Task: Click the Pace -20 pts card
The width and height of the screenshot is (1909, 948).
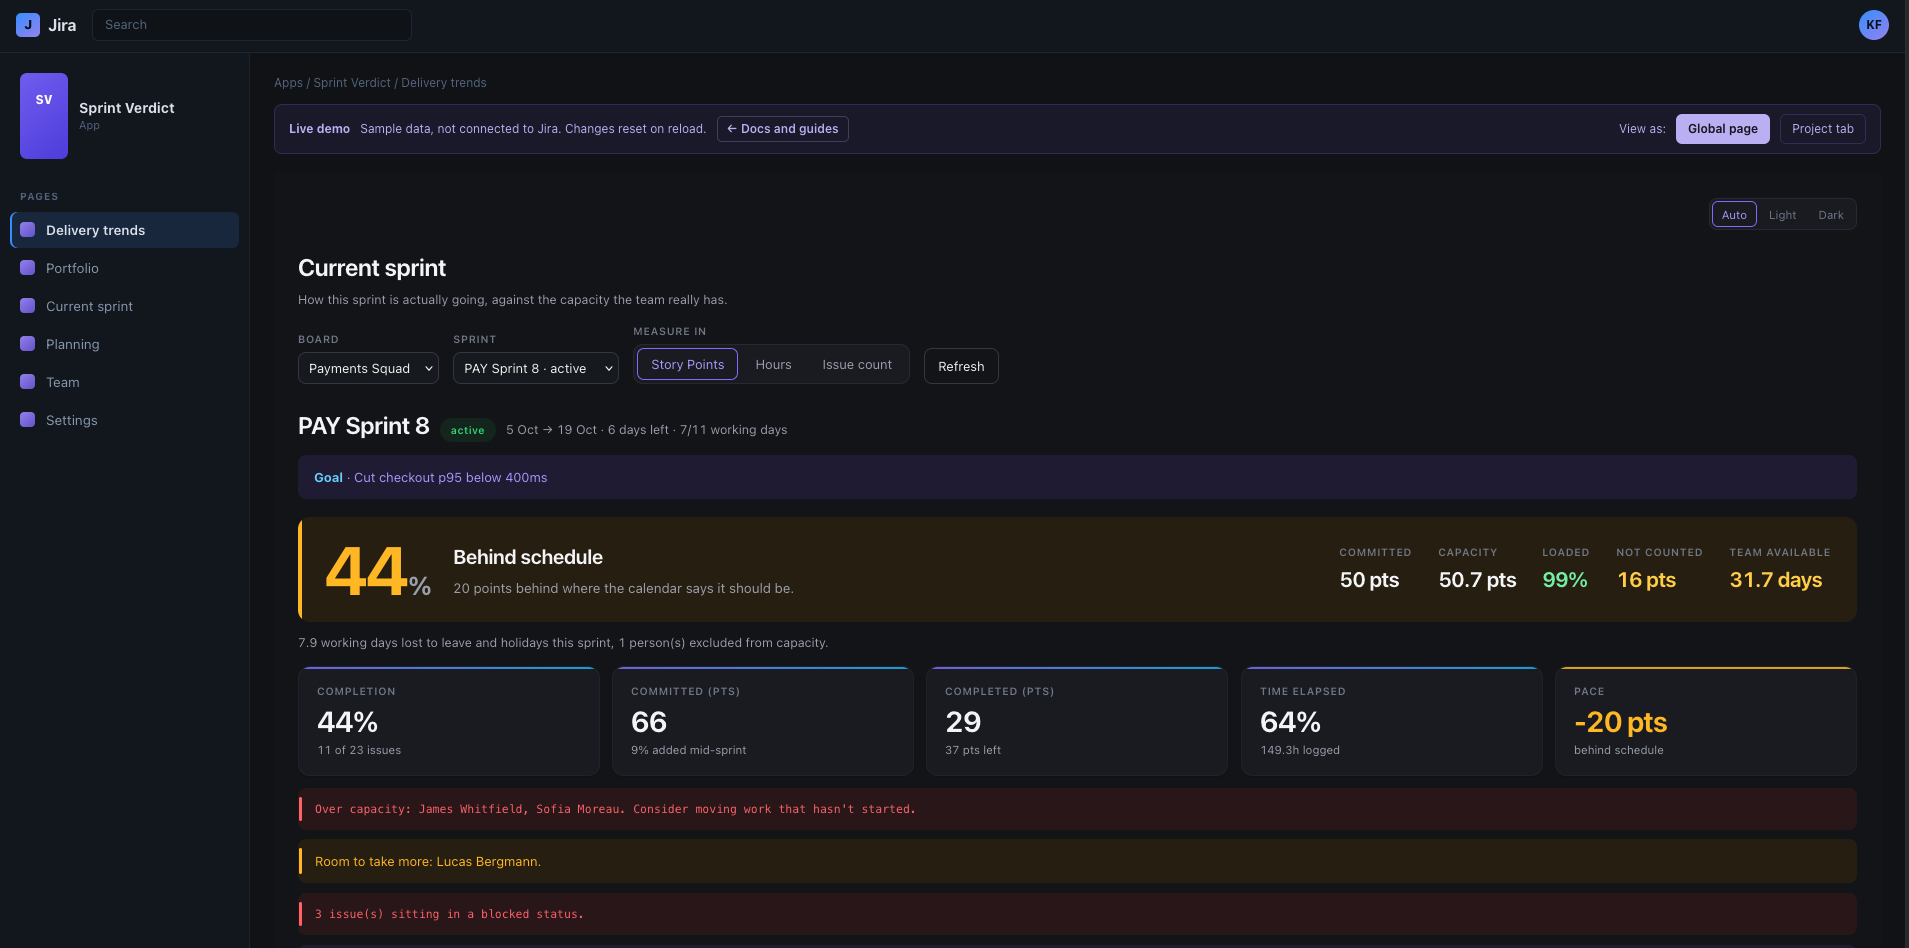Action: pyautogui.click(x=1706, y=721)
